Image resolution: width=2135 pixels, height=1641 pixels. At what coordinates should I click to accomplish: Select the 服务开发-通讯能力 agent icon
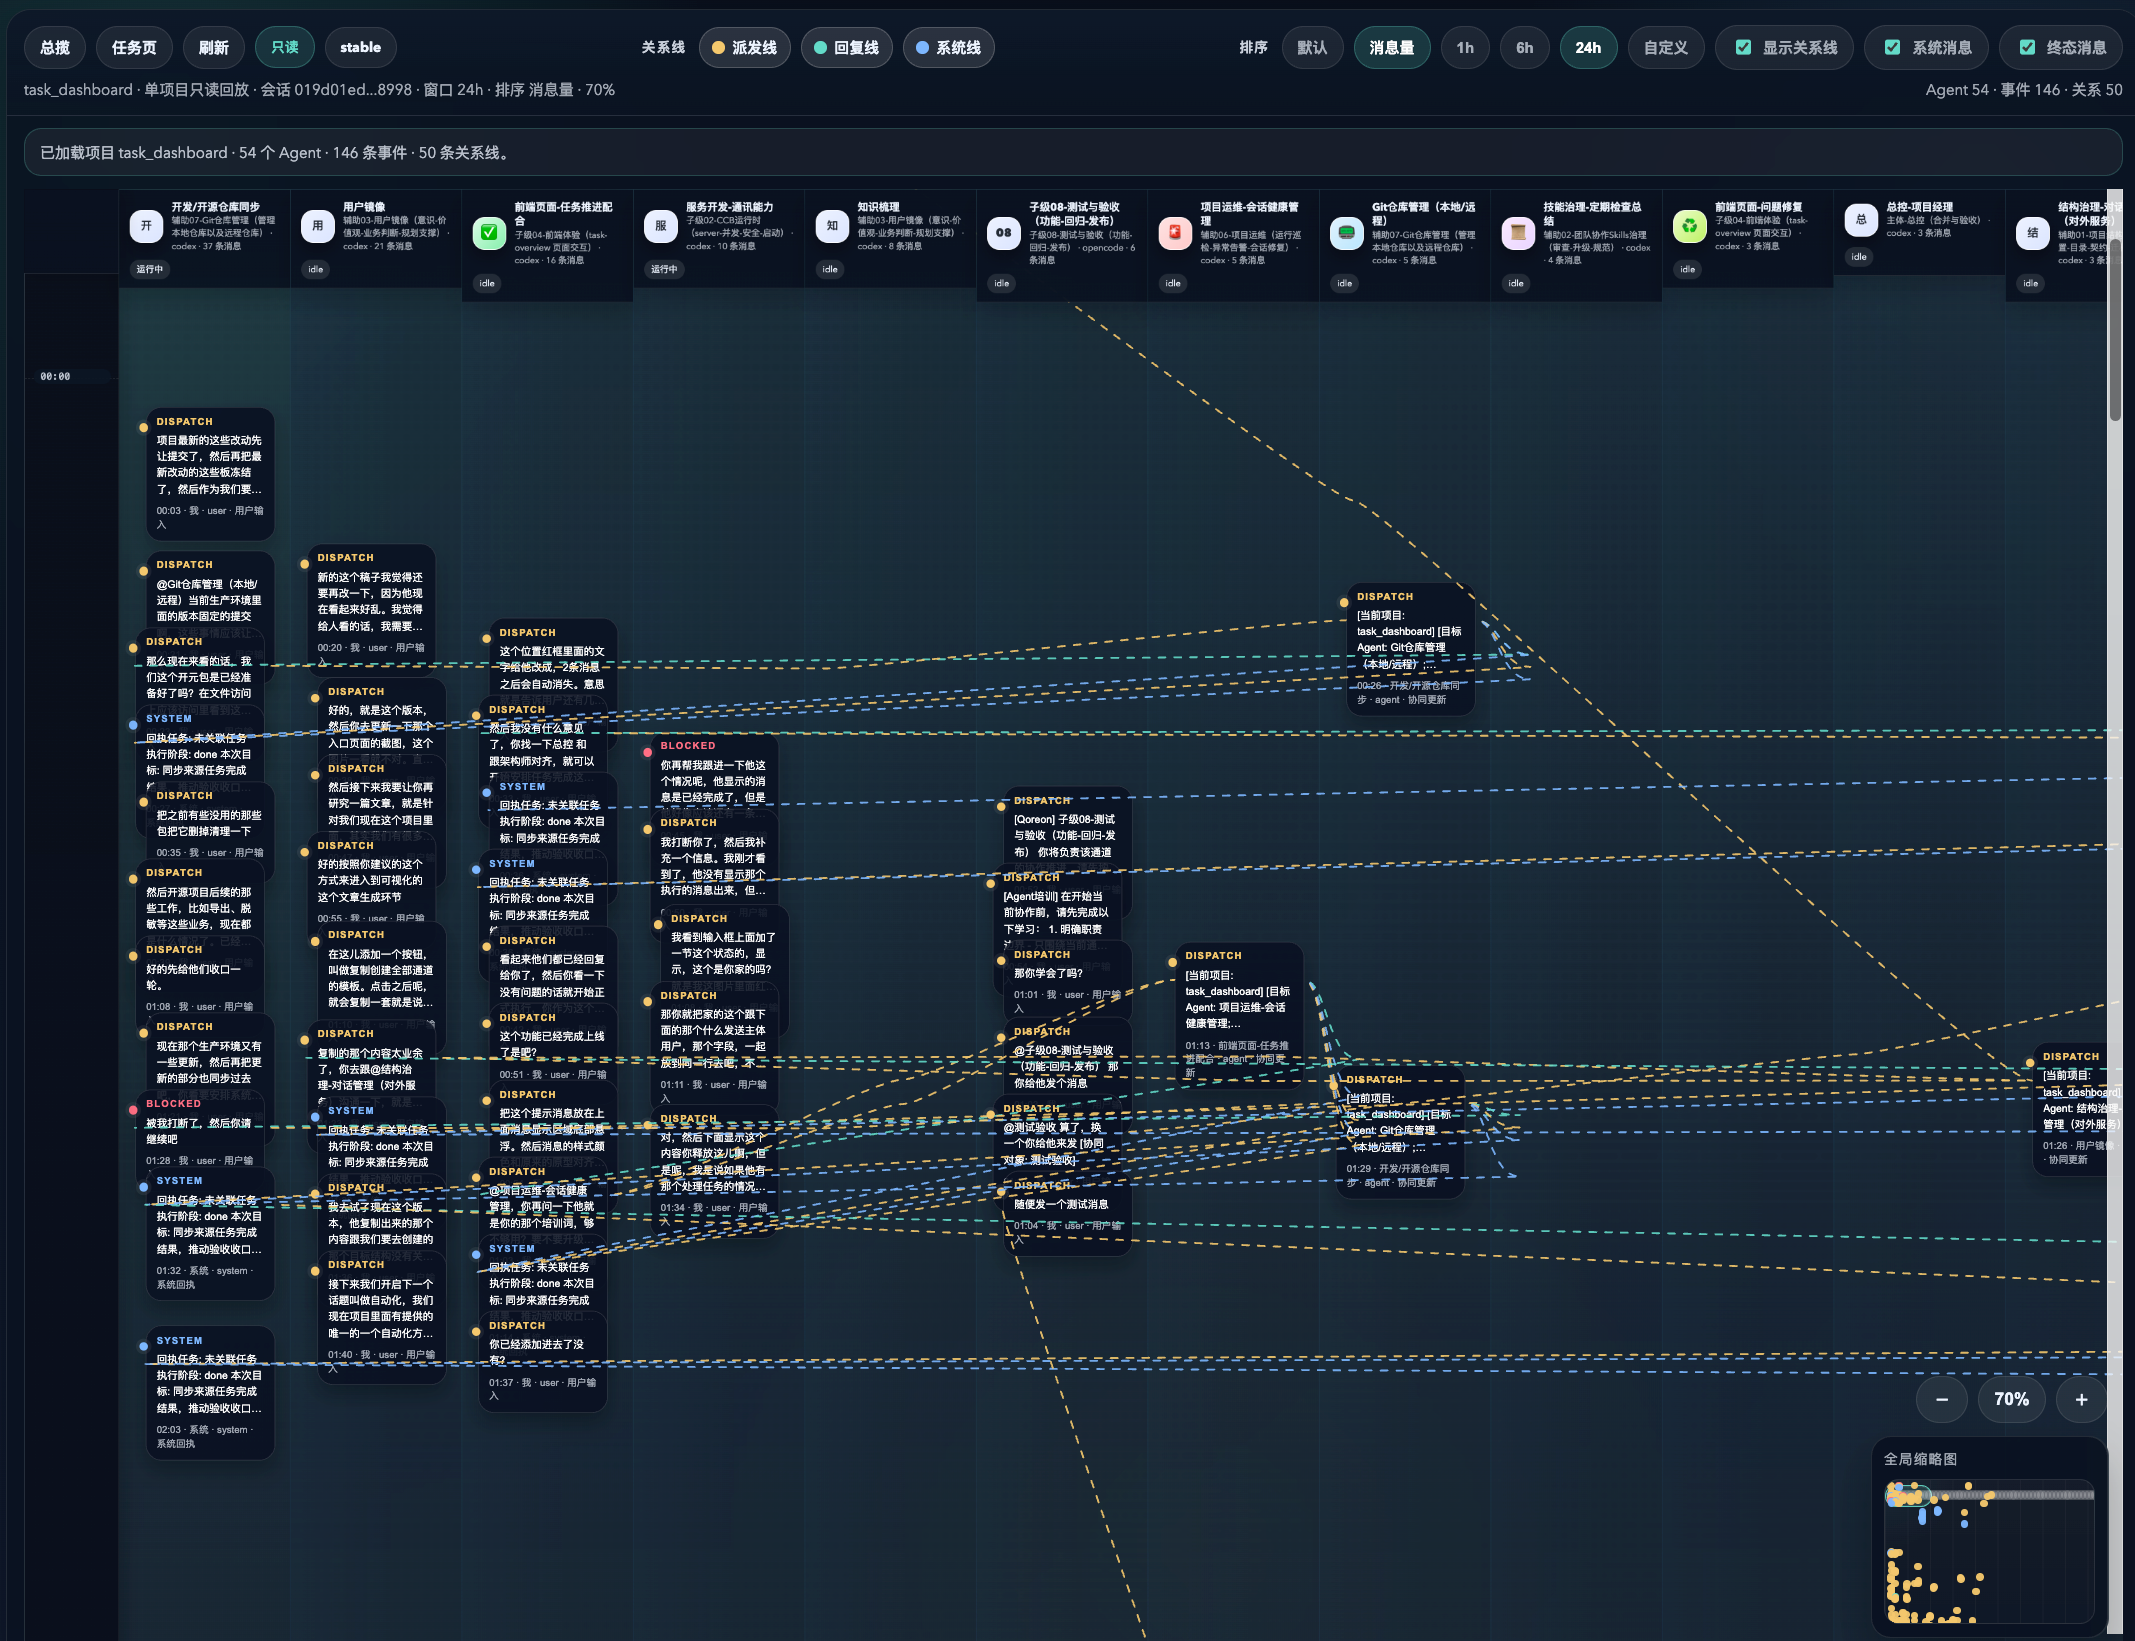pyautogui.click(x=660, y=227)
